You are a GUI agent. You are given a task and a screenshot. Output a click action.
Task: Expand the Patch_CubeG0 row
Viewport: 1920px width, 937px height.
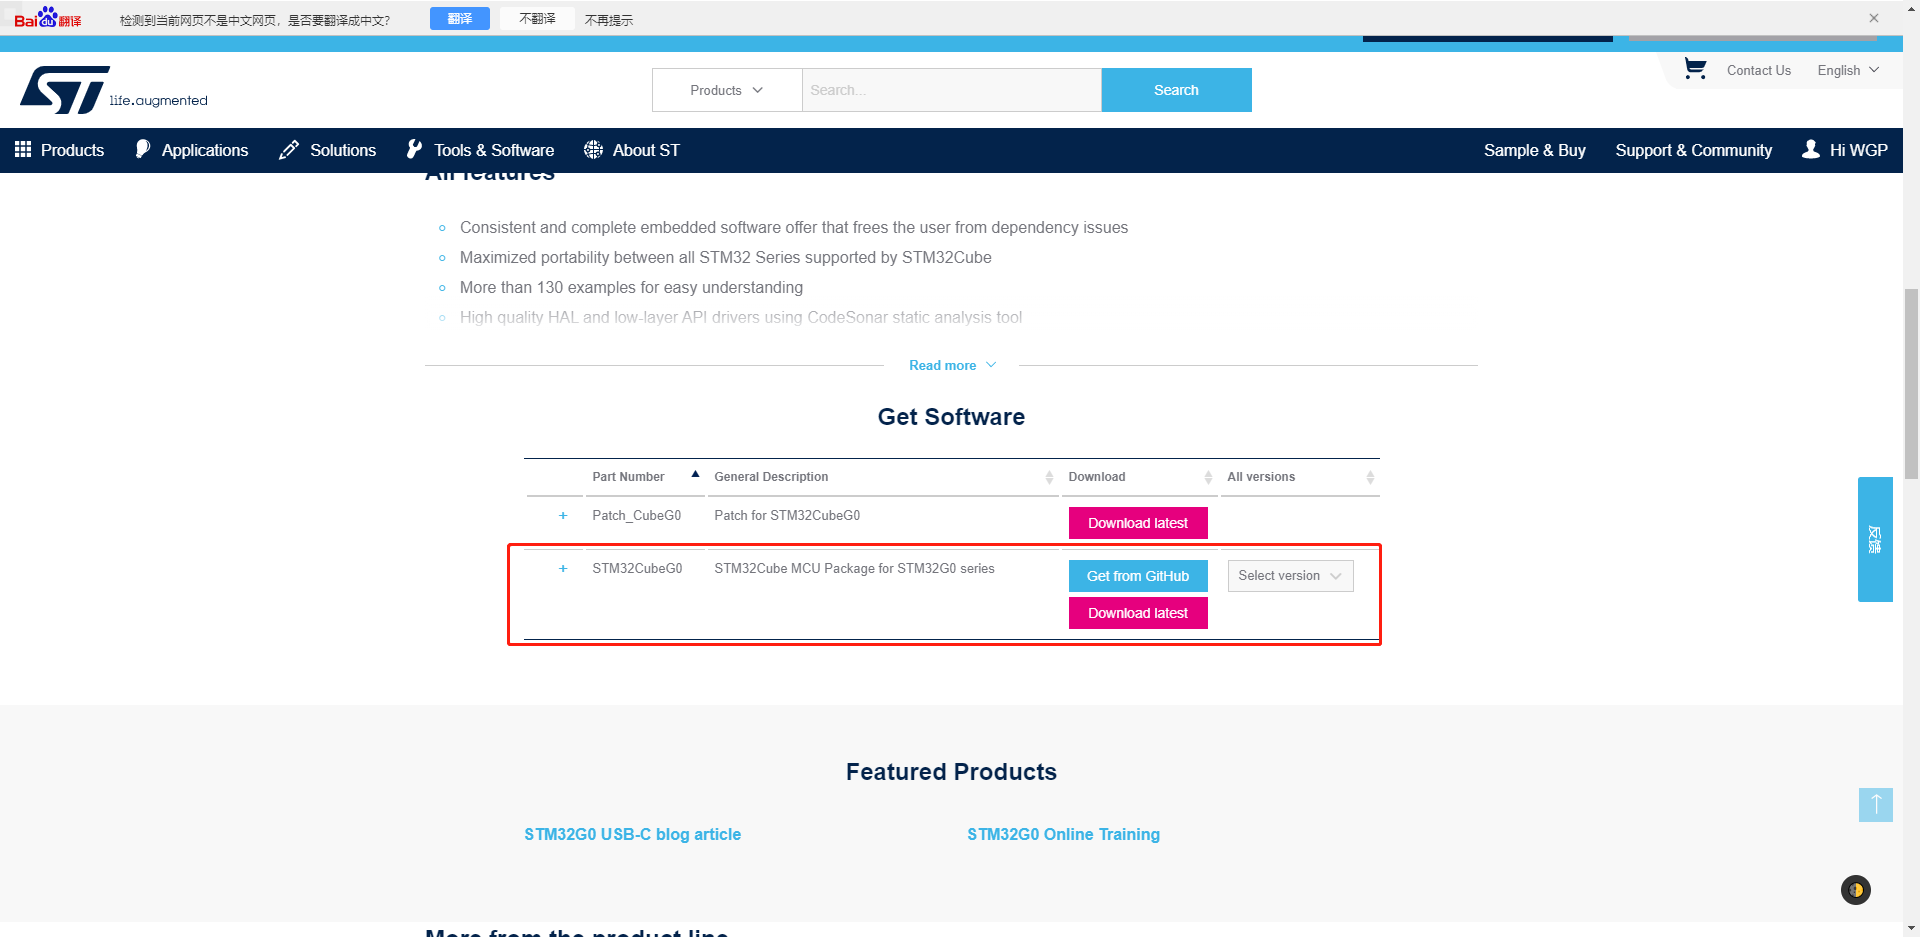[x=562, y=515]
